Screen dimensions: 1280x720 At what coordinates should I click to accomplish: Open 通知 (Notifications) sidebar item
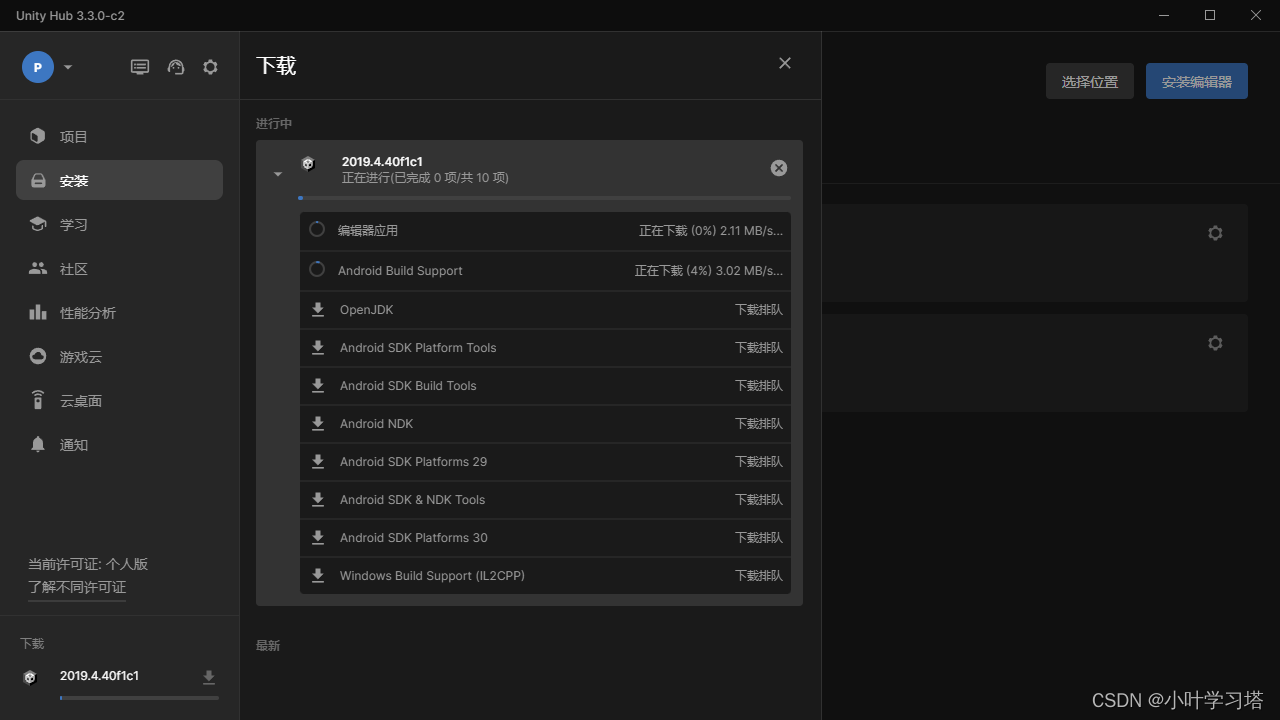119,445
